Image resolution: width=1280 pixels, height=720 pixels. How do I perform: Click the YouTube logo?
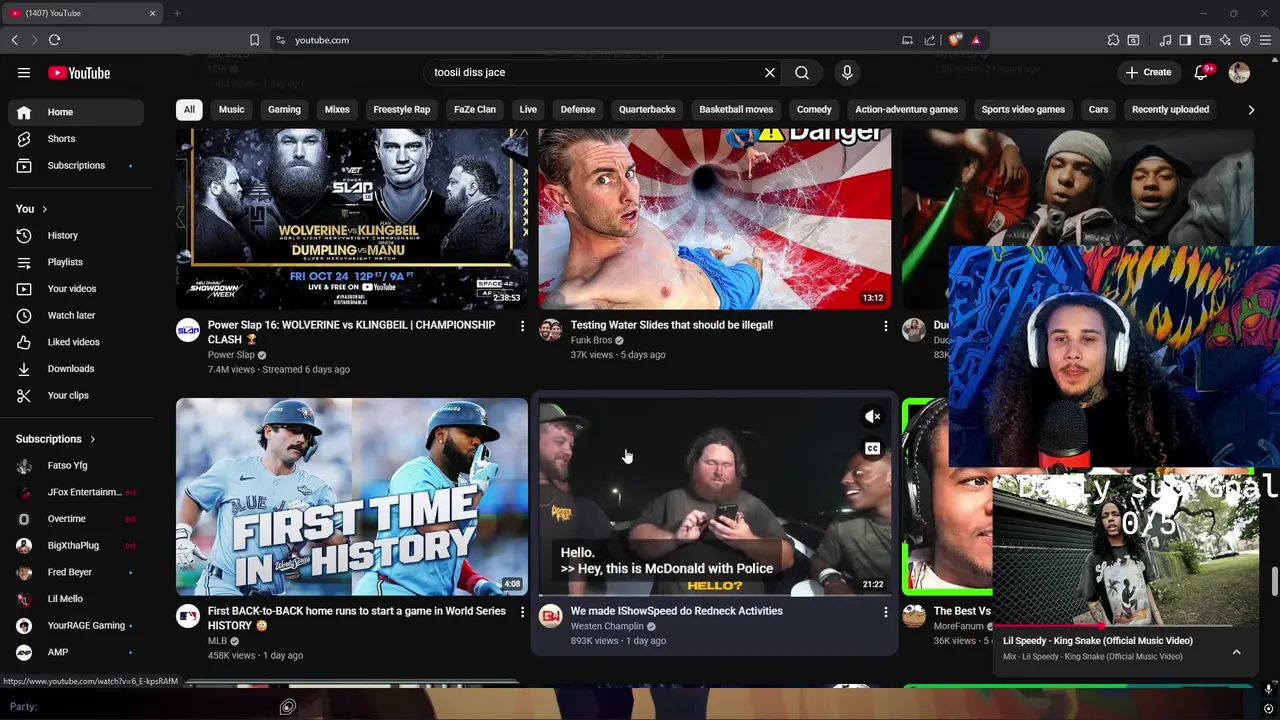pos(79,72)
